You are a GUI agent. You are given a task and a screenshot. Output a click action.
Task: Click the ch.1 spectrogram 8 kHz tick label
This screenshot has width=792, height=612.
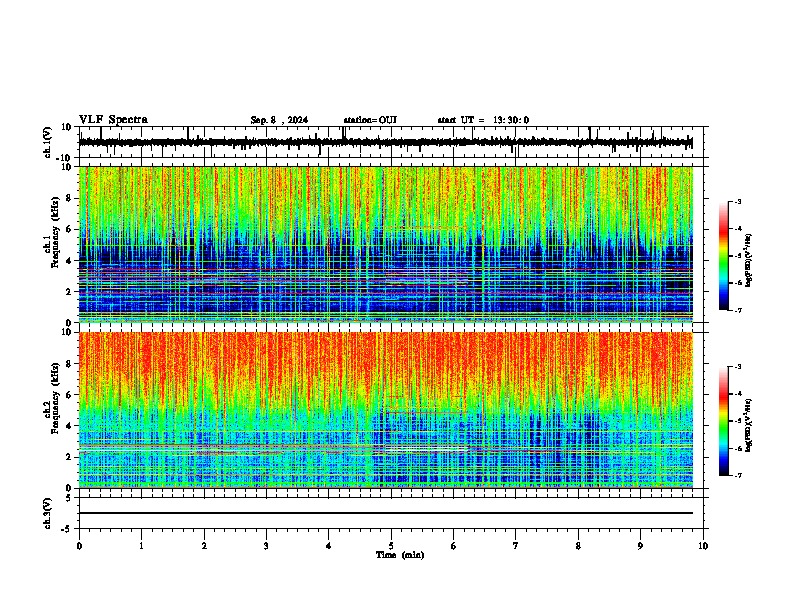click(x=70, y=198)
